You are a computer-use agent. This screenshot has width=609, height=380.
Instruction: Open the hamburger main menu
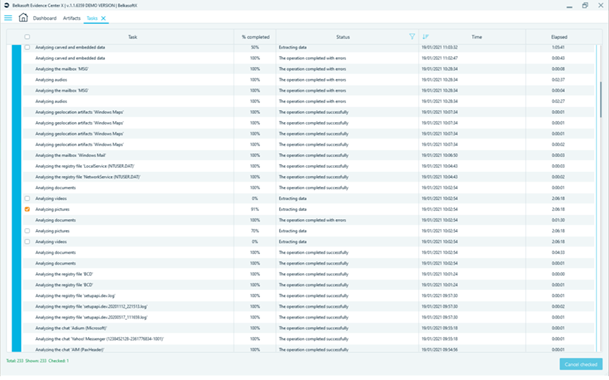coord(8,18)
